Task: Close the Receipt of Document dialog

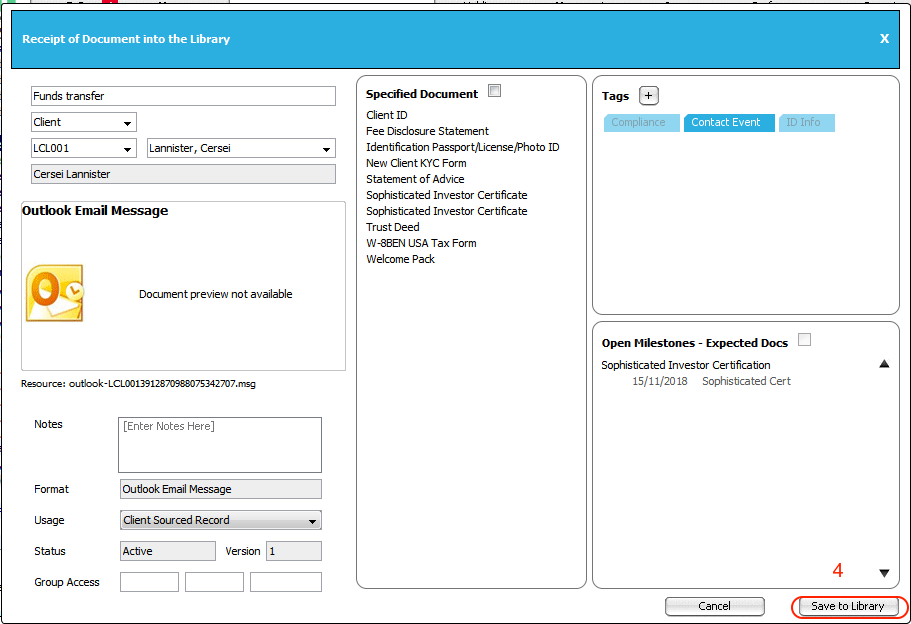Action: tap(884, 39)
